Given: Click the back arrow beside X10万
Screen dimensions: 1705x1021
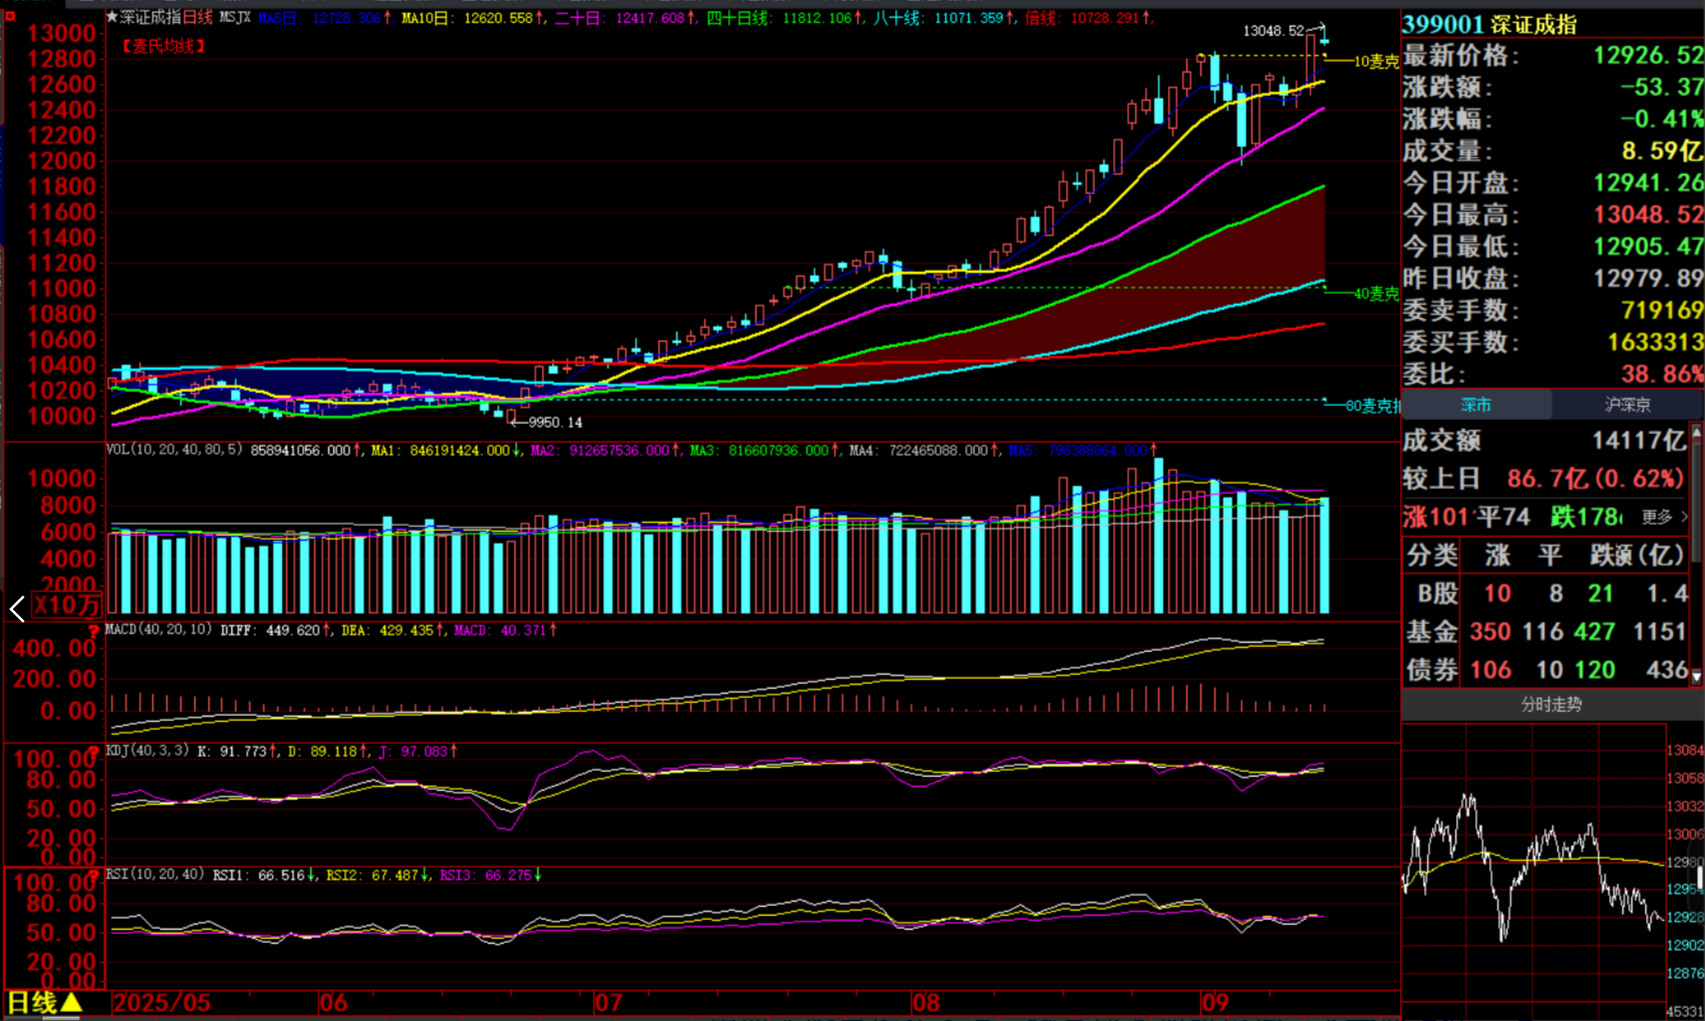Looking at the screenshot, I should click(x=17, y=608).
